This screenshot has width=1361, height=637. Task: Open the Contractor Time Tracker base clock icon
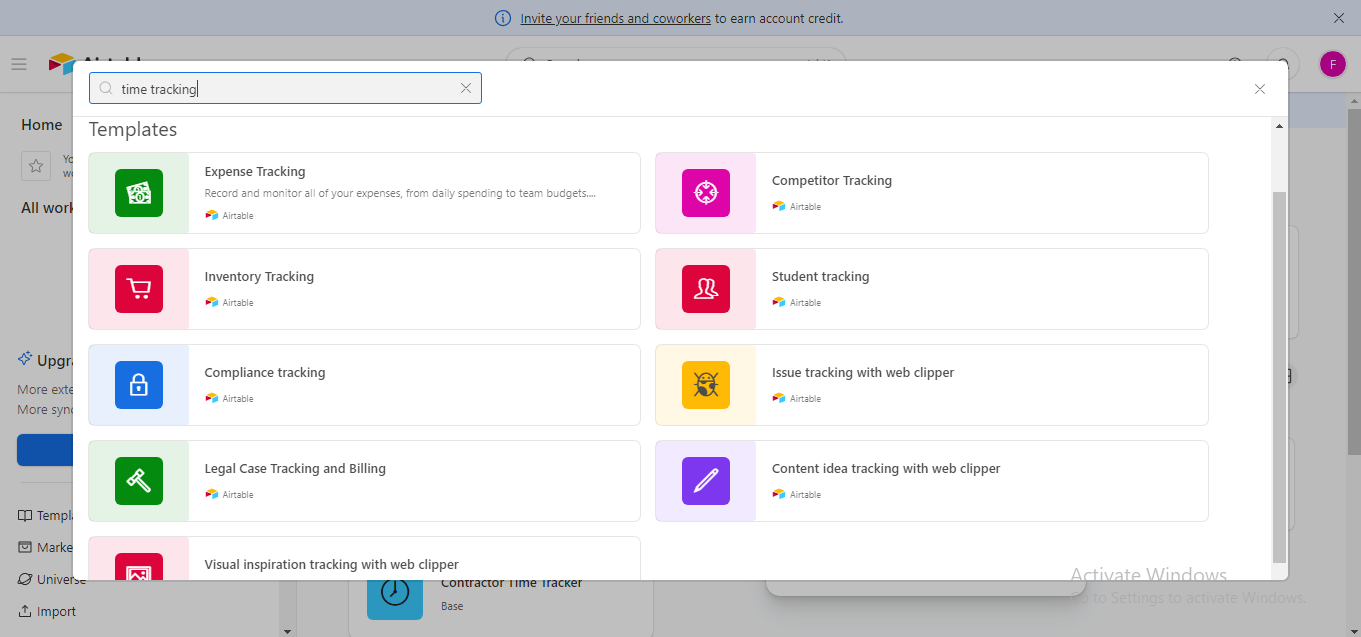(394, 592)
